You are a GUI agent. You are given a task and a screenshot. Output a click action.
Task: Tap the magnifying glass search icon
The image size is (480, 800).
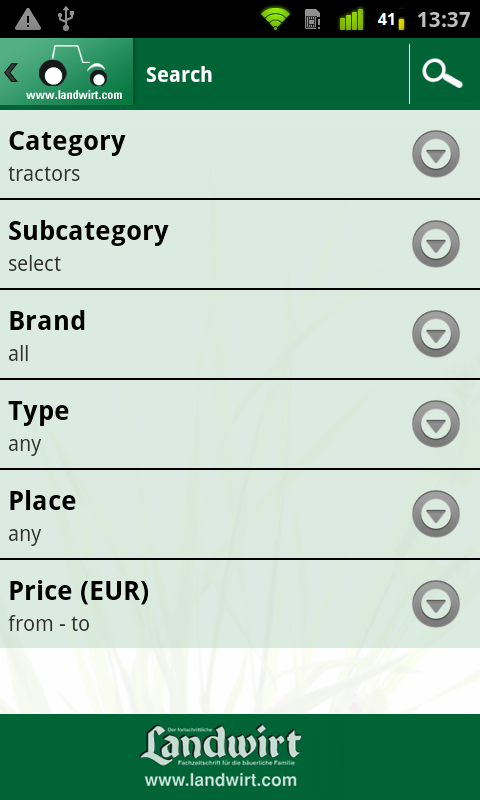pyautogui.click(x=442, y=74)
